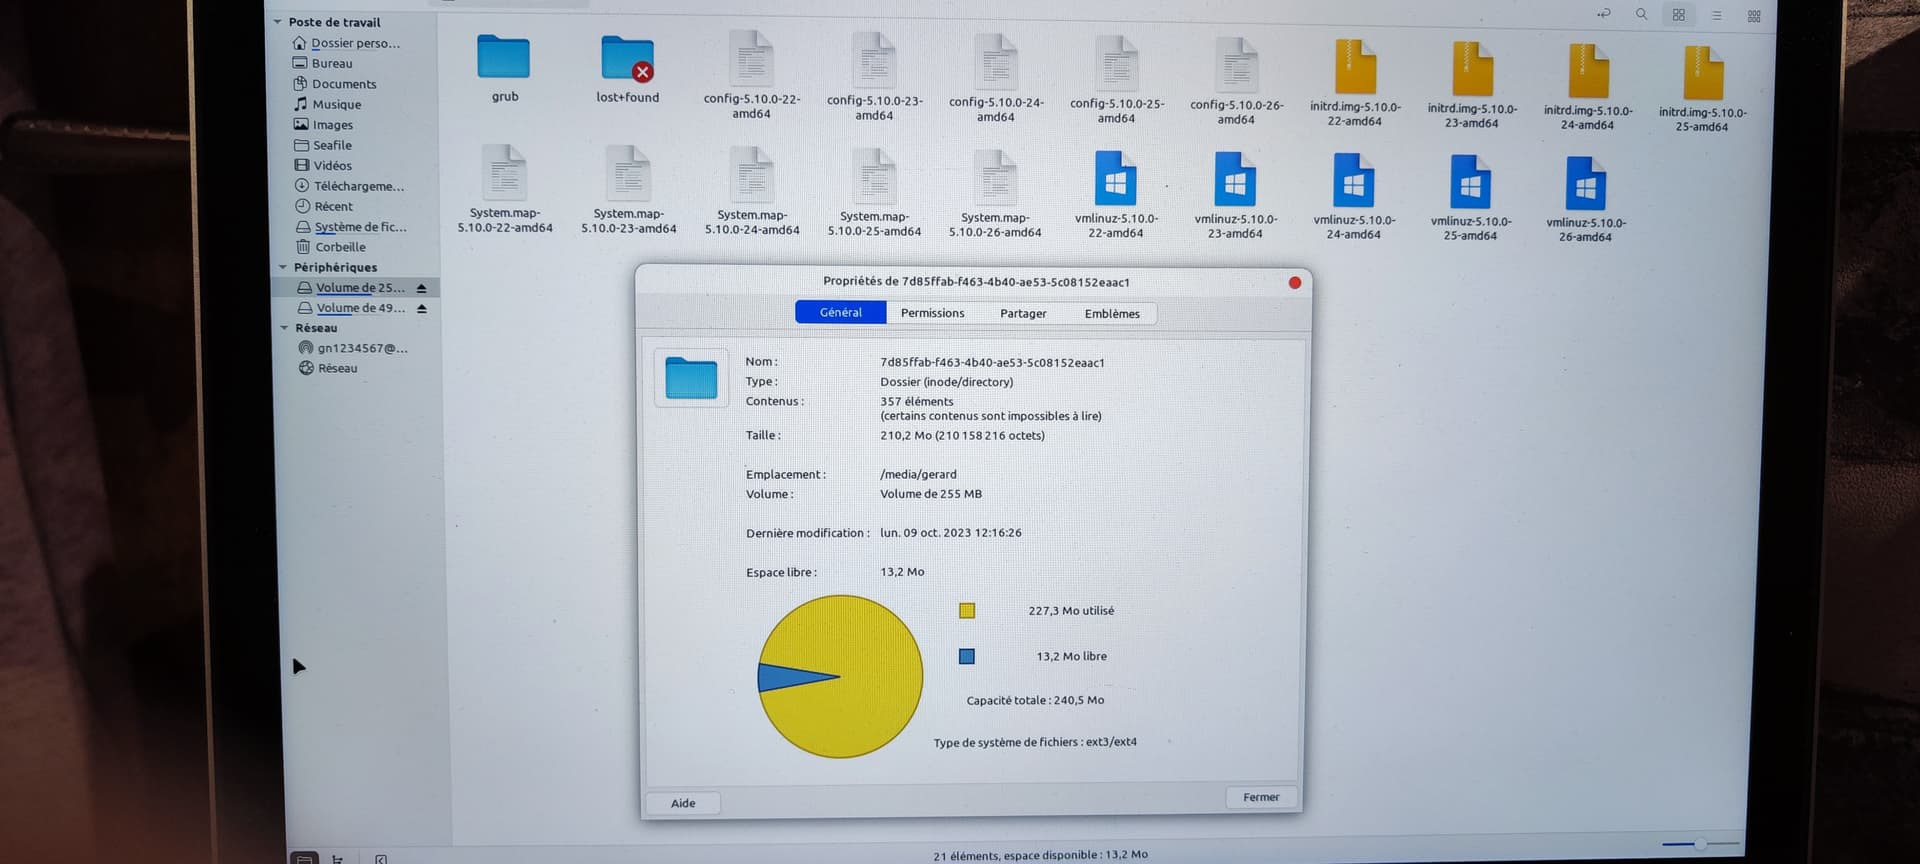This screenshot has height=864, width=1920.
Task: Open Images in sidebar
Action: (323, 125)
